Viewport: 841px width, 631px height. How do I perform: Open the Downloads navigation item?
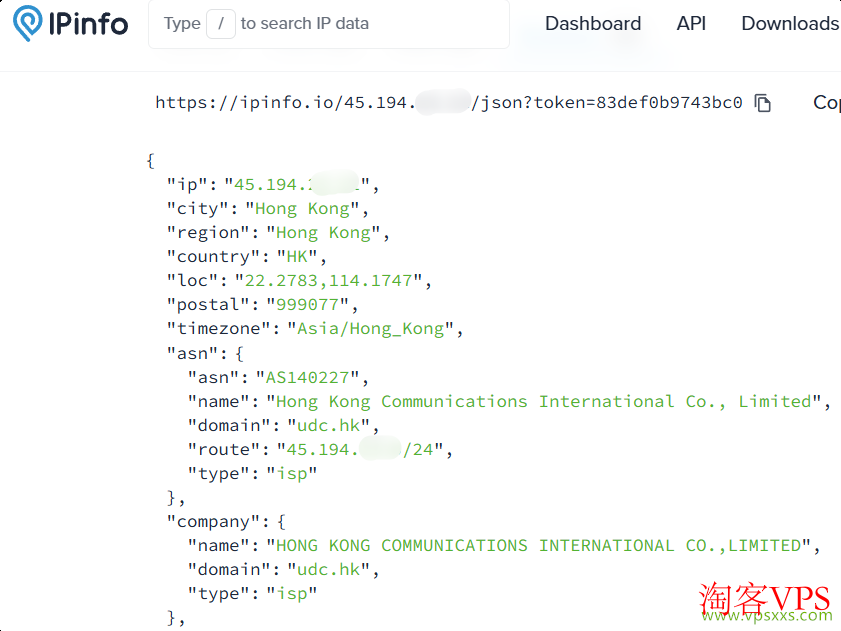(x=790, y=23)
